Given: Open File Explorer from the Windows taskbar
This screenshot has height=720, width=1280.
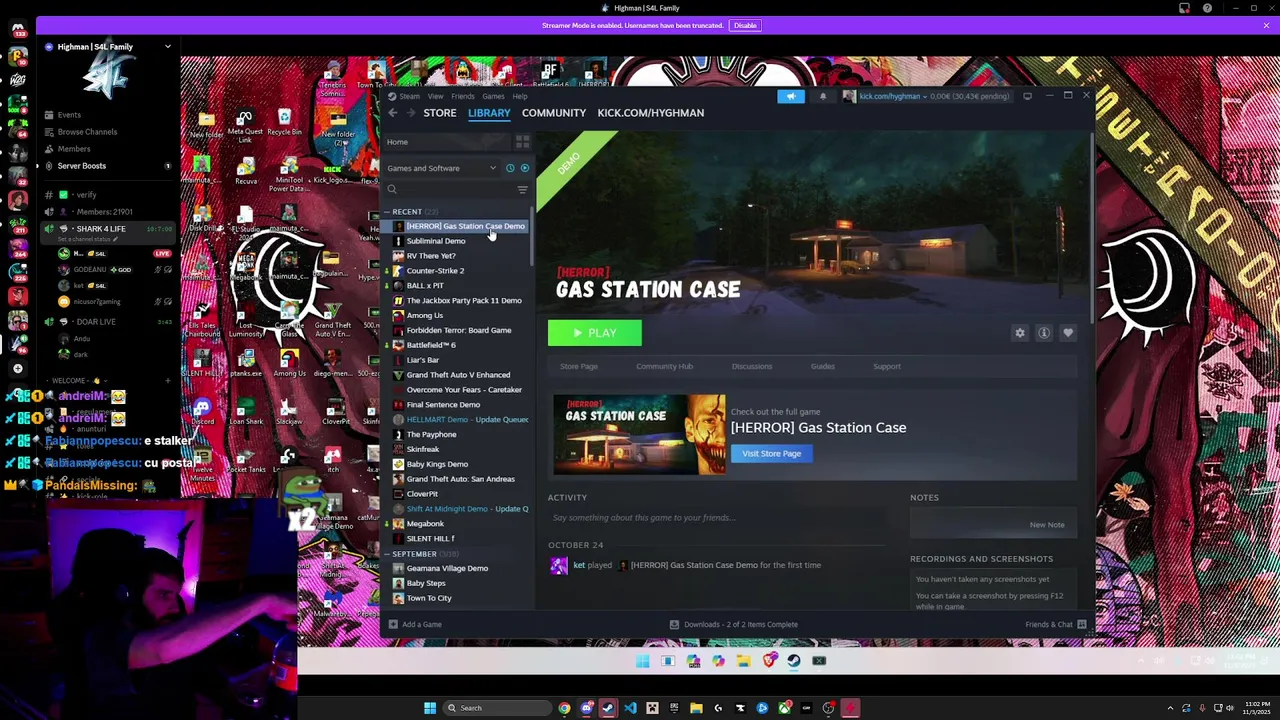Looking at the screenshot, I should [x=696, y=708].
